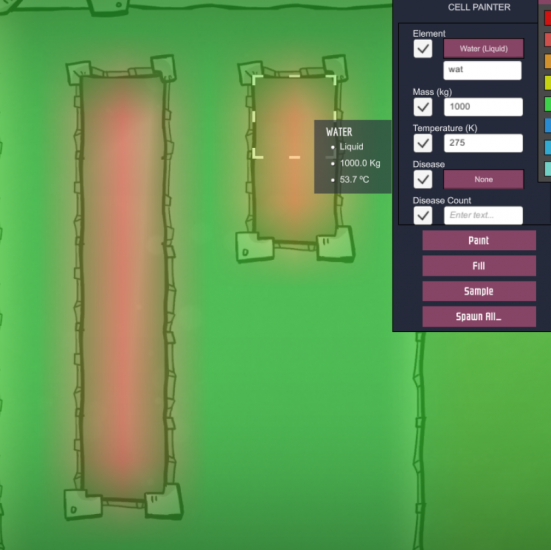551x550 pixels.
Task: Click the Mass field showing 1000
Action: [x=483, y=107]
